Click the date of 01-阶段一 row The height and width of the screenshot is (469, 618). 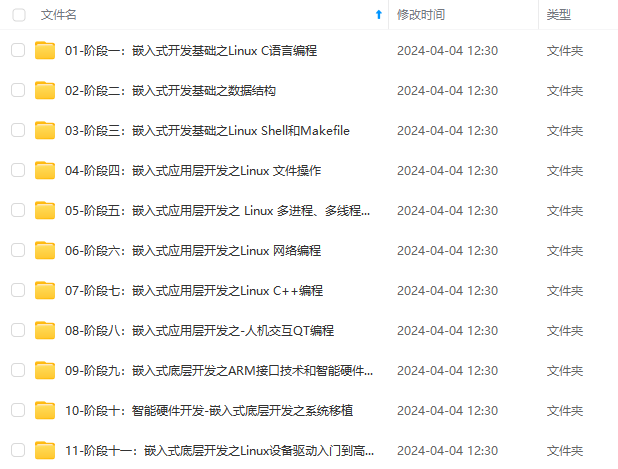(x=447, y=51)
